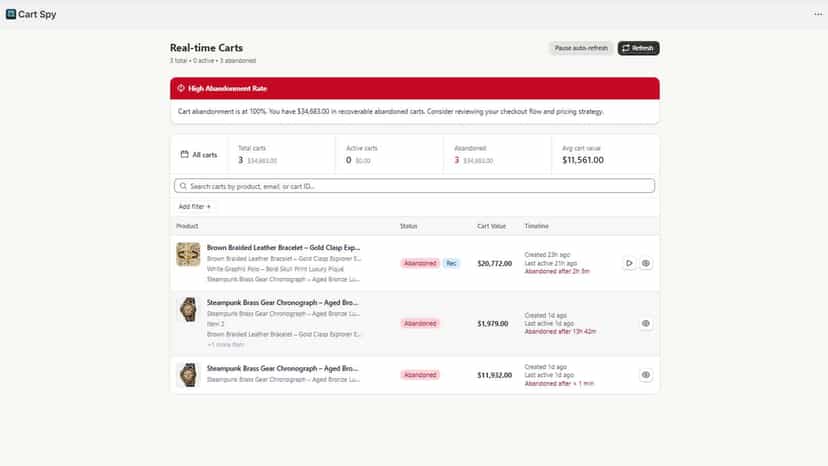This screenshot has height=466, width=828.
Task: Open Brown Braided Leather Bracelet thumbnail
Action: tap(188, 254)
